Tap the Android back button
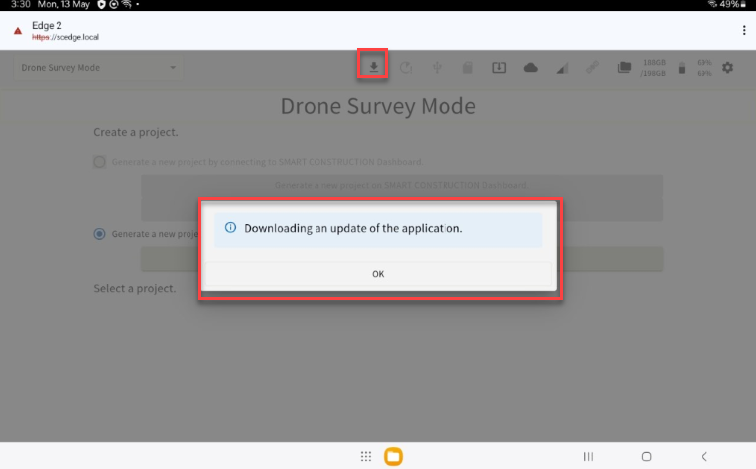756x469 pixels. (x=704, y=456)
